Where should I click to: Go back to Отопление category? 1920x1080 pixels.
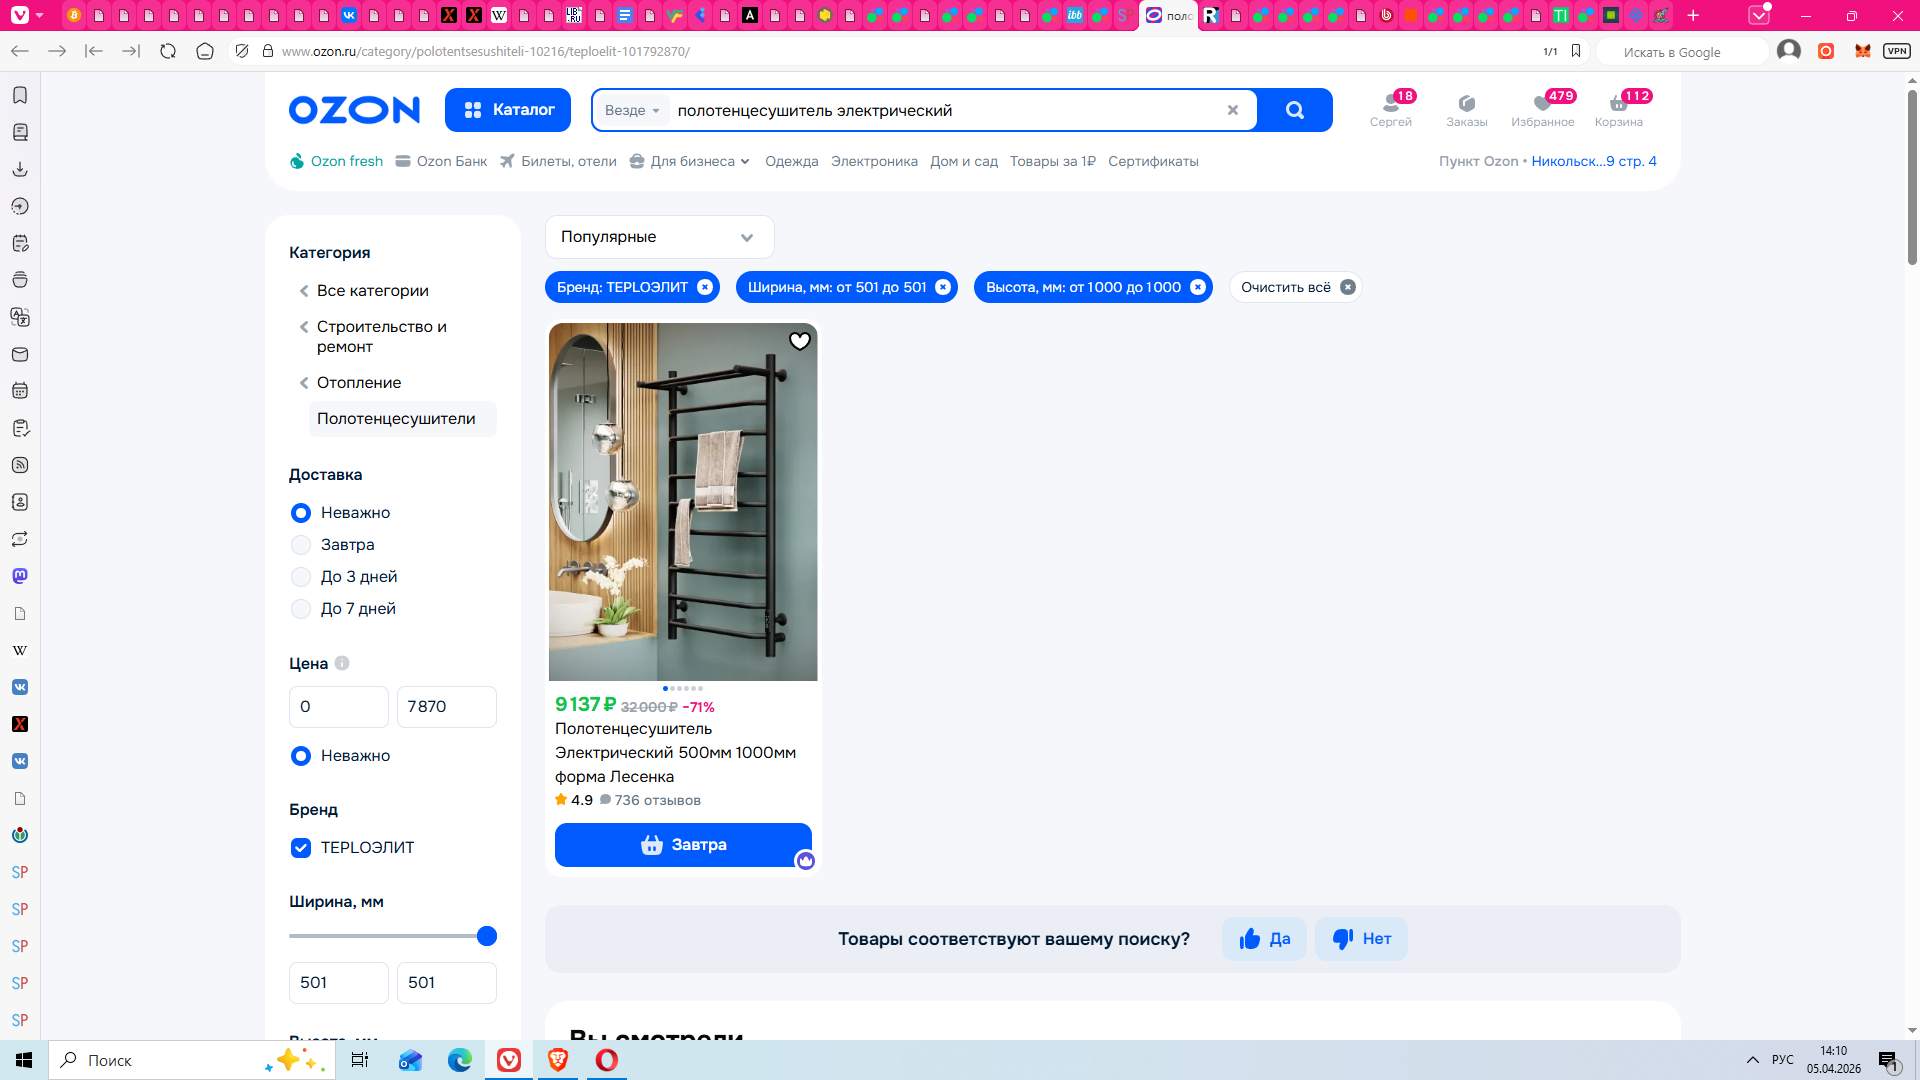(358, 383)
